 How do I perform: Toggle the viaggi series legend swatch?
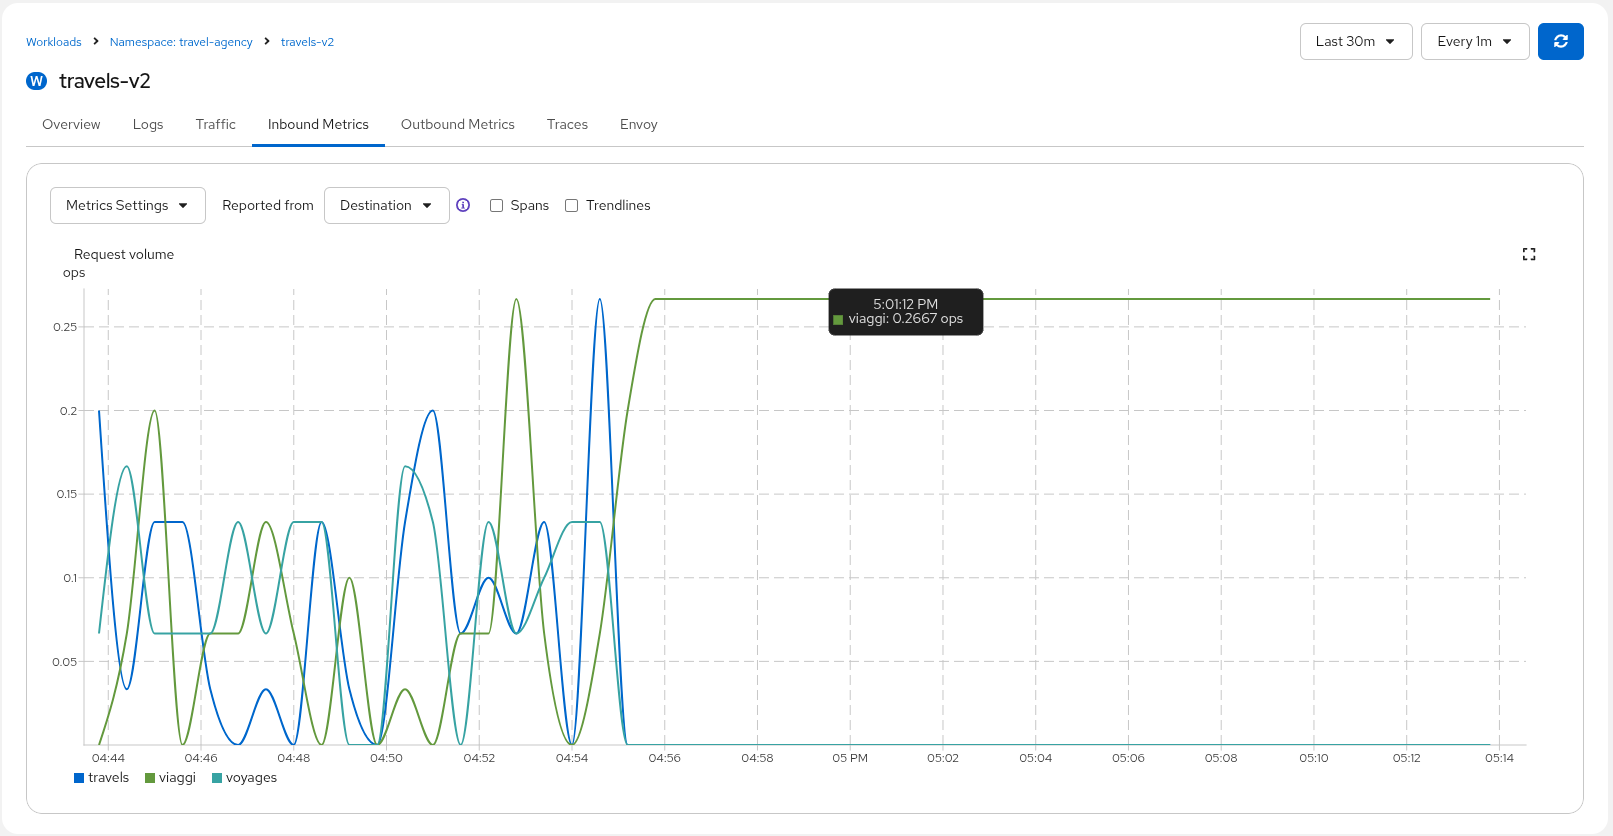tap(150, 778)
